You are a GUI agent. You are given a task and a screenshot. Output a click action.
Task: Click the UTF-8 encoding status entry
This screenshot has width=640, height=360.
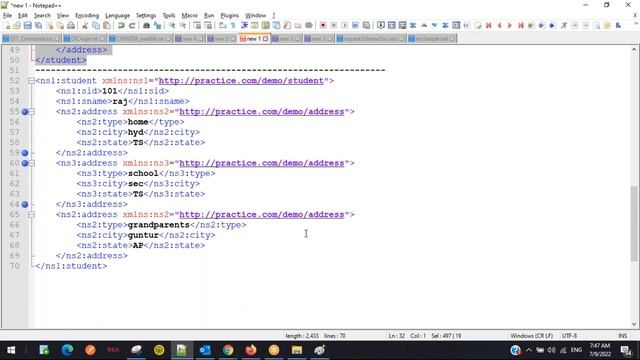pyautogui.click(x=569, y=336)
